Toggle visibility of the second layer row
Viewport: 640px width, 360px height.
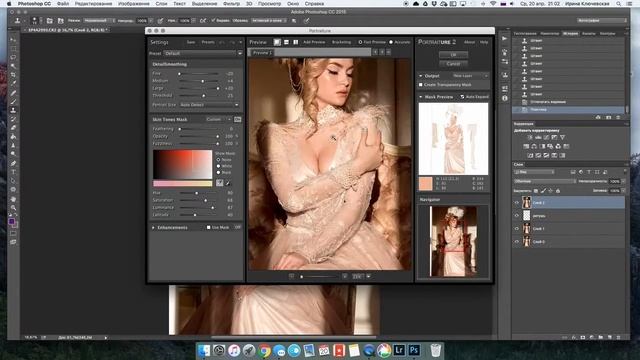click(517, 216)
